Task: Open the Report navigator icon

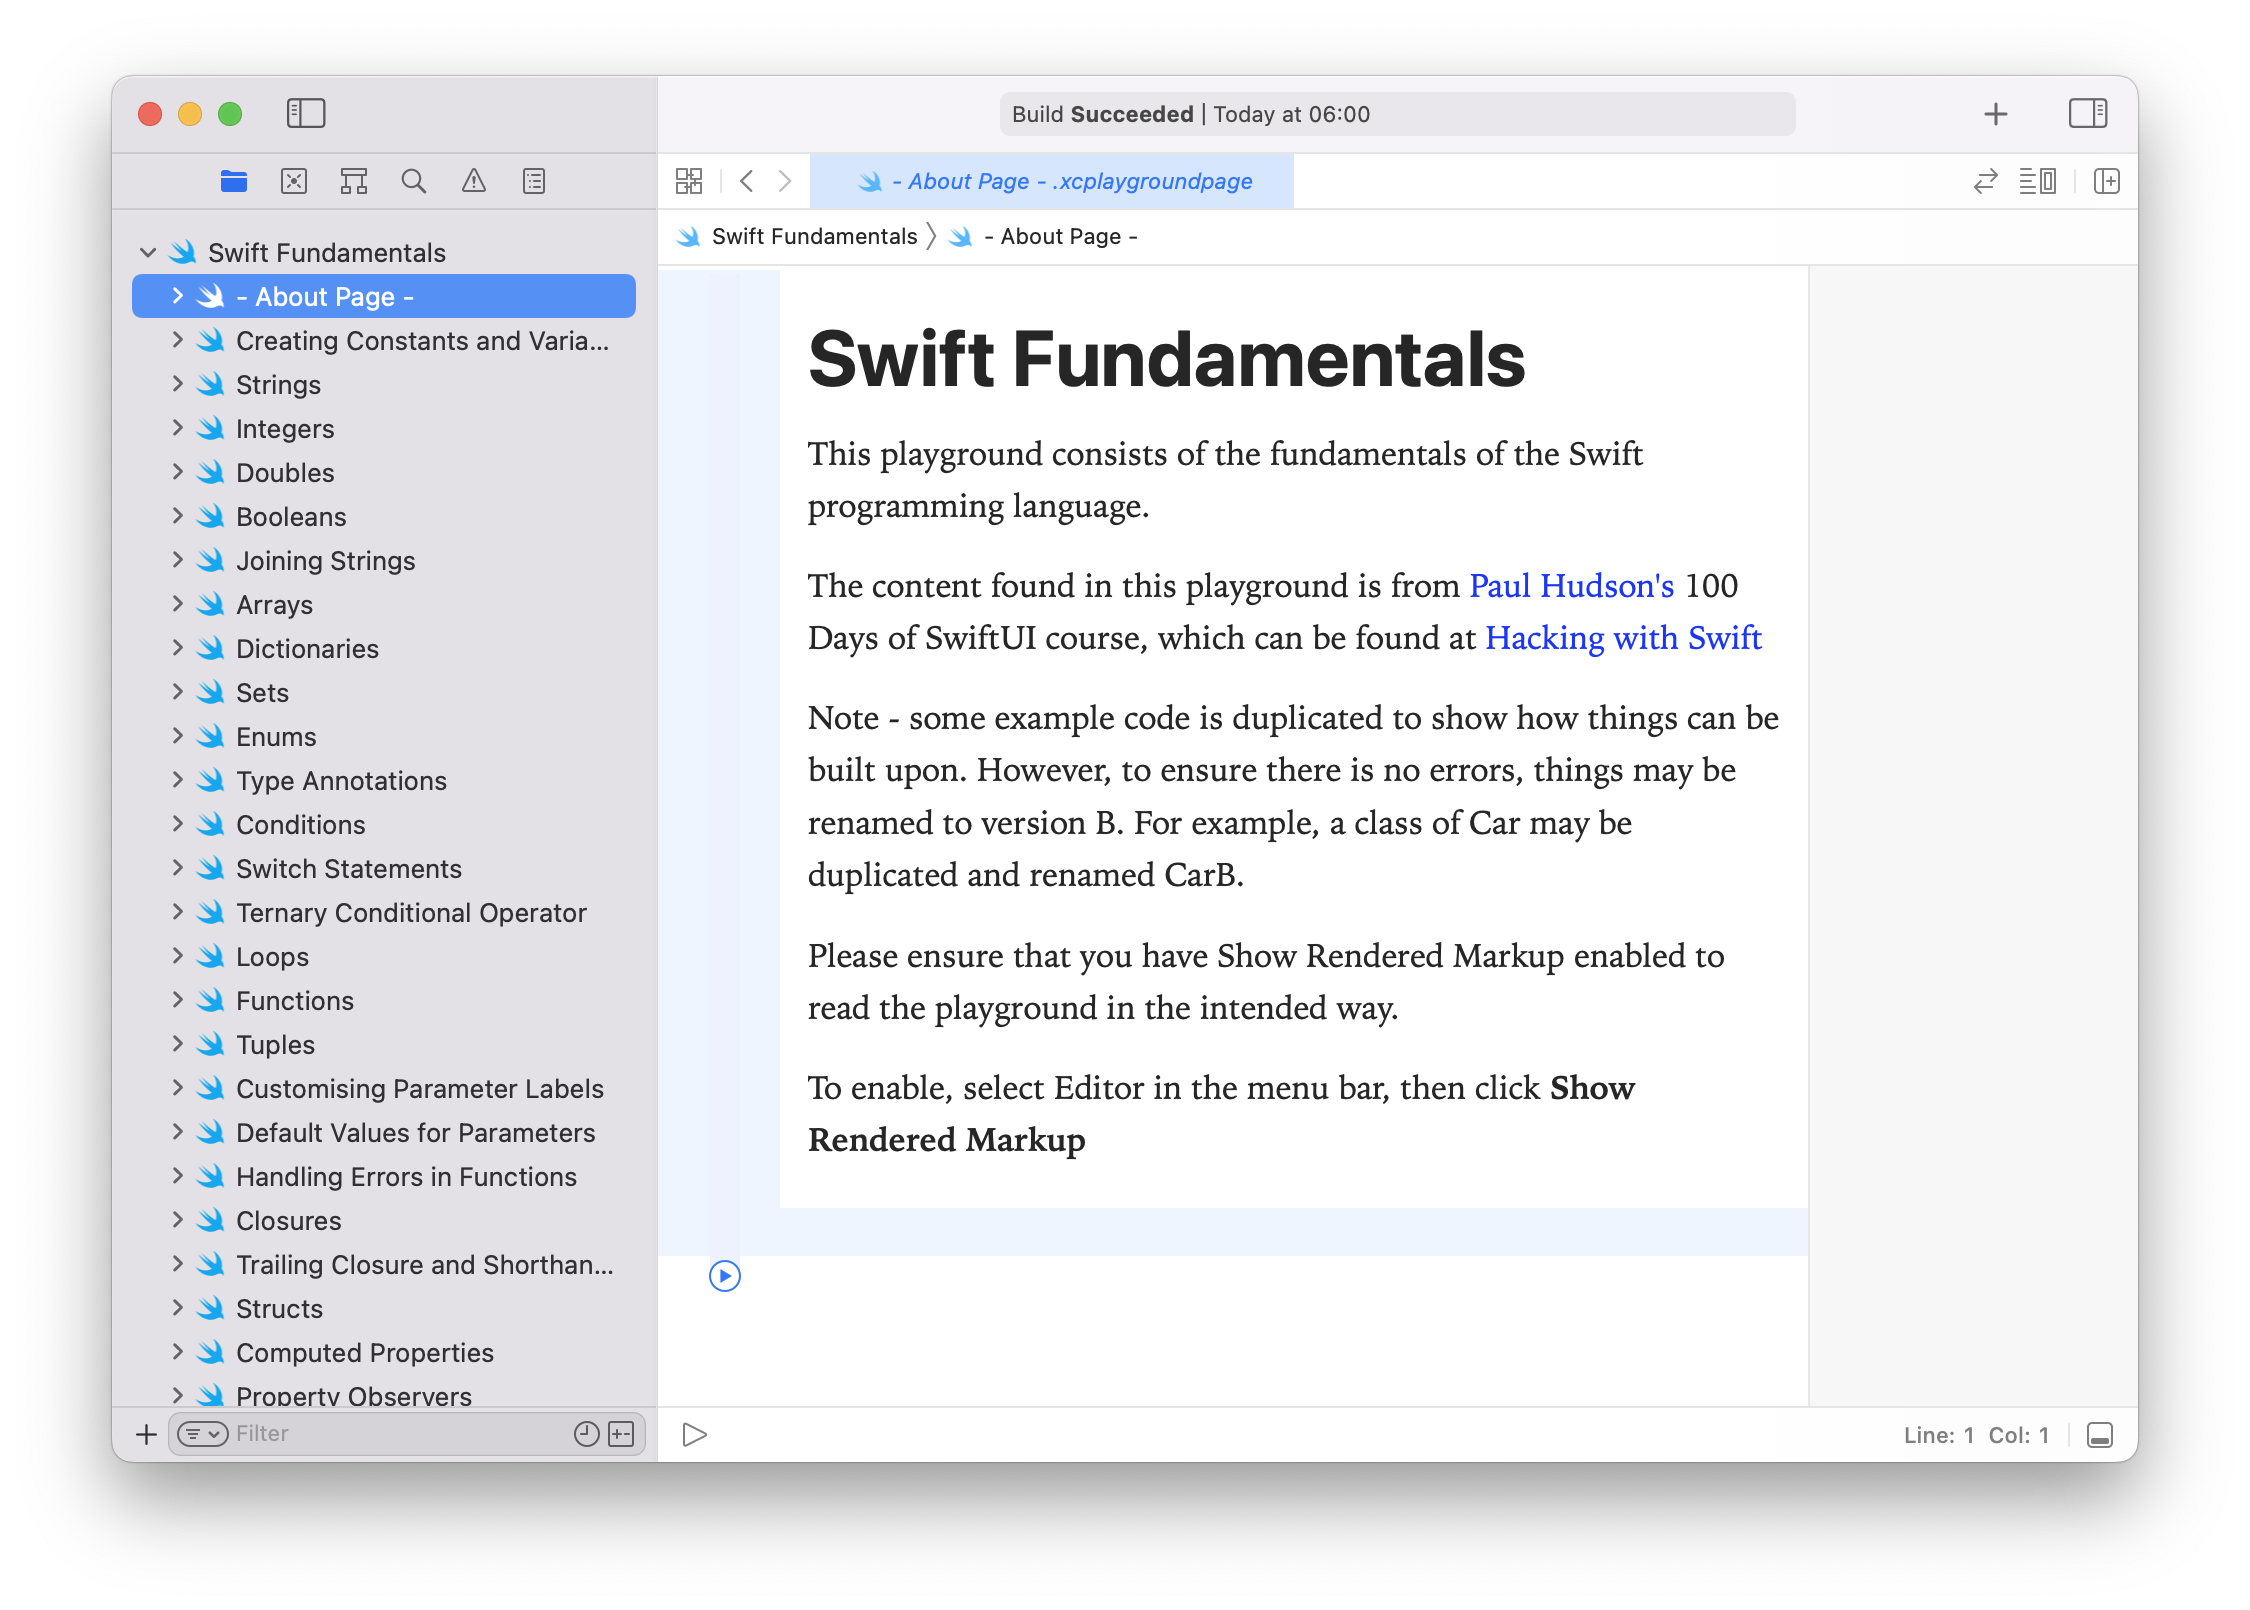Action: [534, 181]
